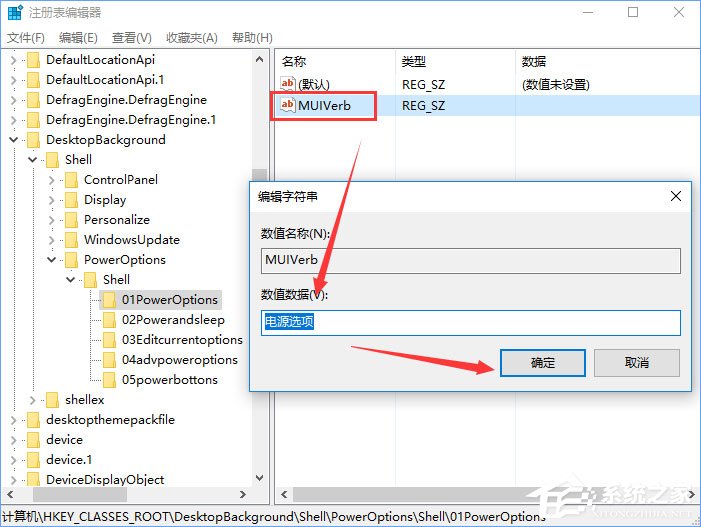
Task: Click the Display folder icon
Action: tap(72, 200)
